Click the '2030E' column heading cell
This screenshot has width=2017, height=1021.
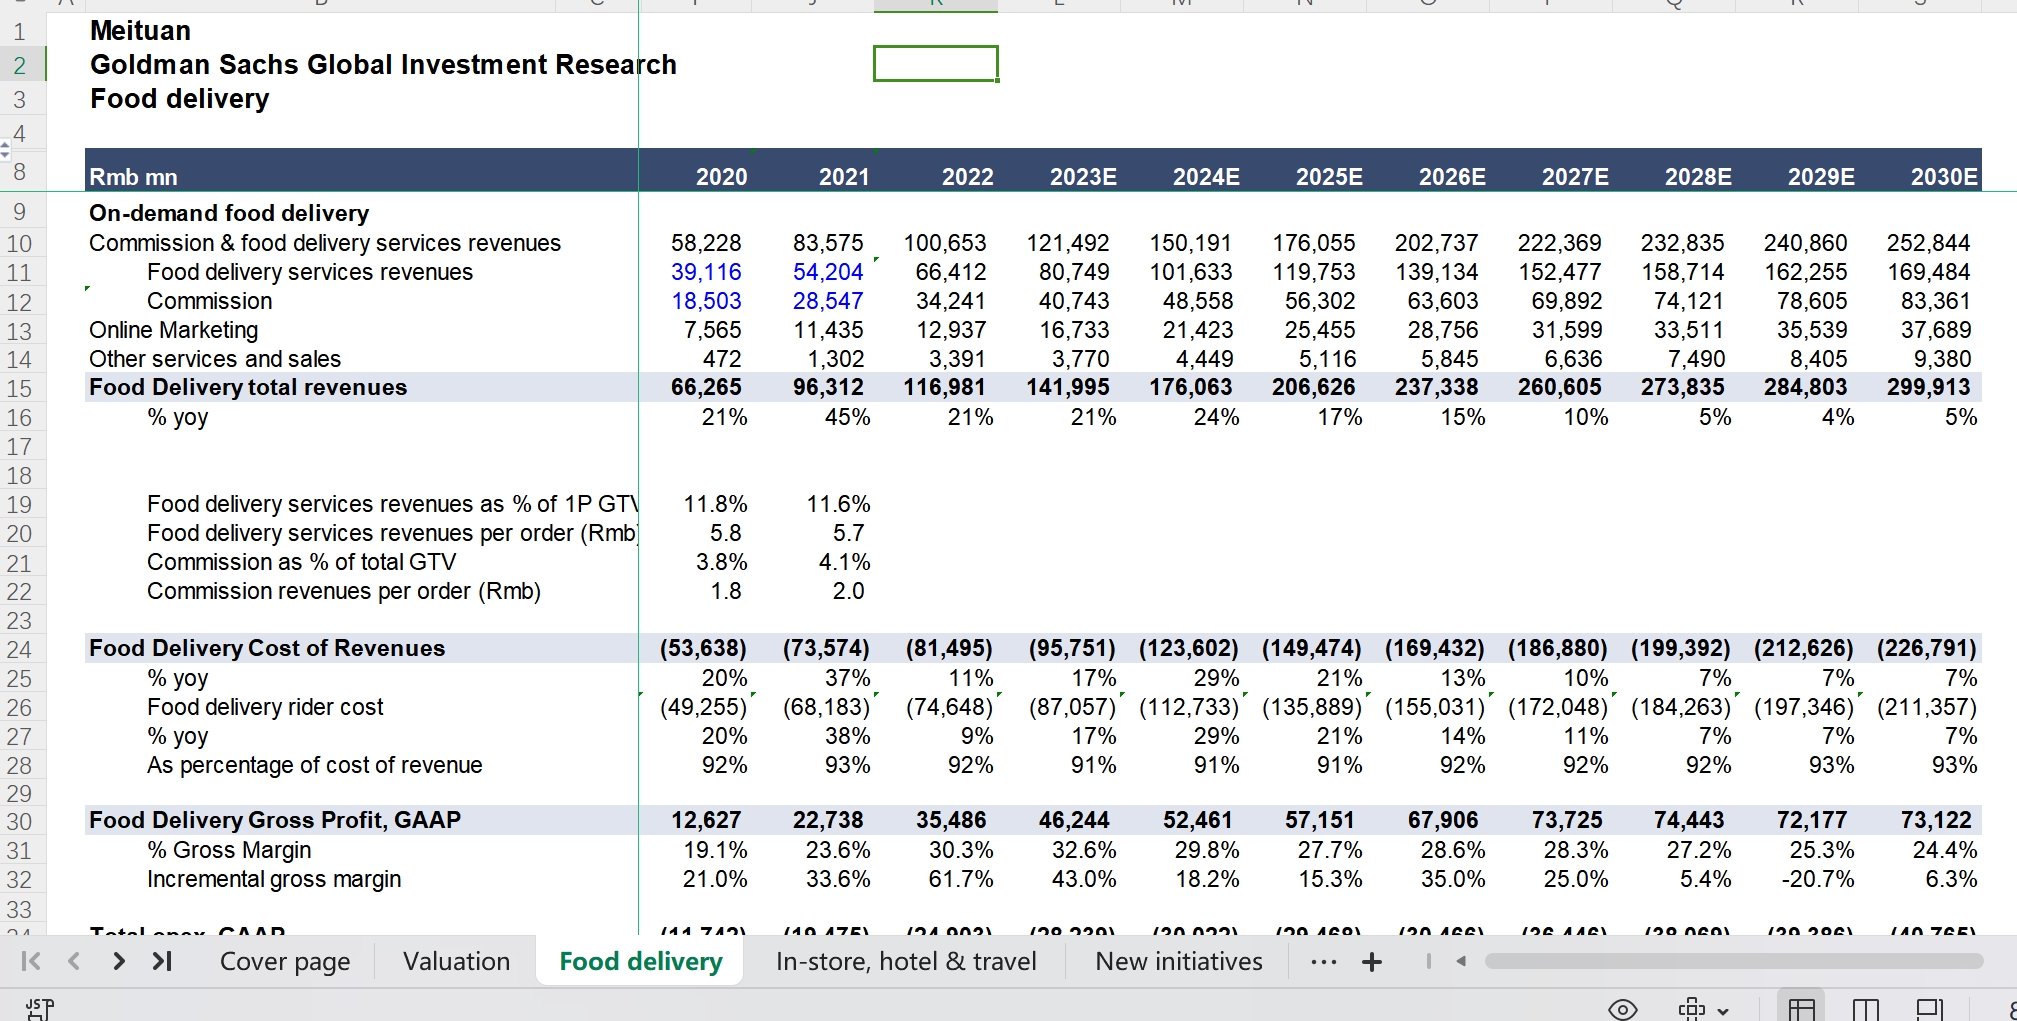[x=1944, y=177]
